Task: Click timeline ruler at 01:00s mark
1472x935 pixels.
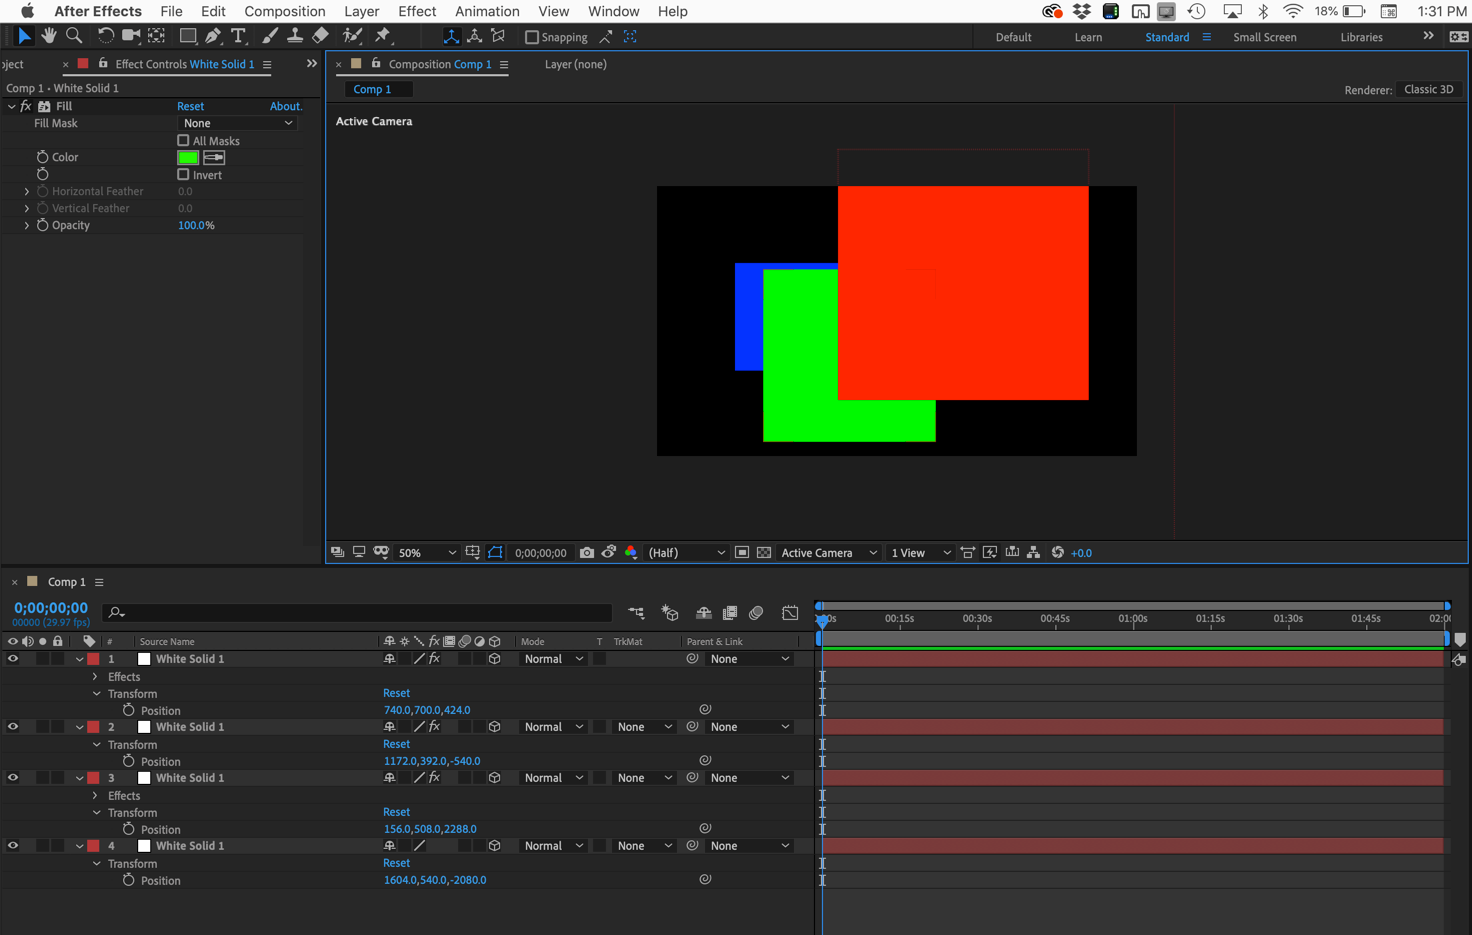Action: click(x=1133, y=618)
